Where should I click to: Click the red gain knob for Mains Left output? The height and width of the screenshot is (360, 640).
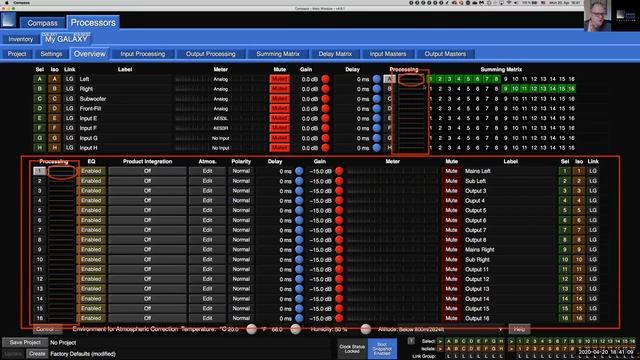click(x=339, y=171)
